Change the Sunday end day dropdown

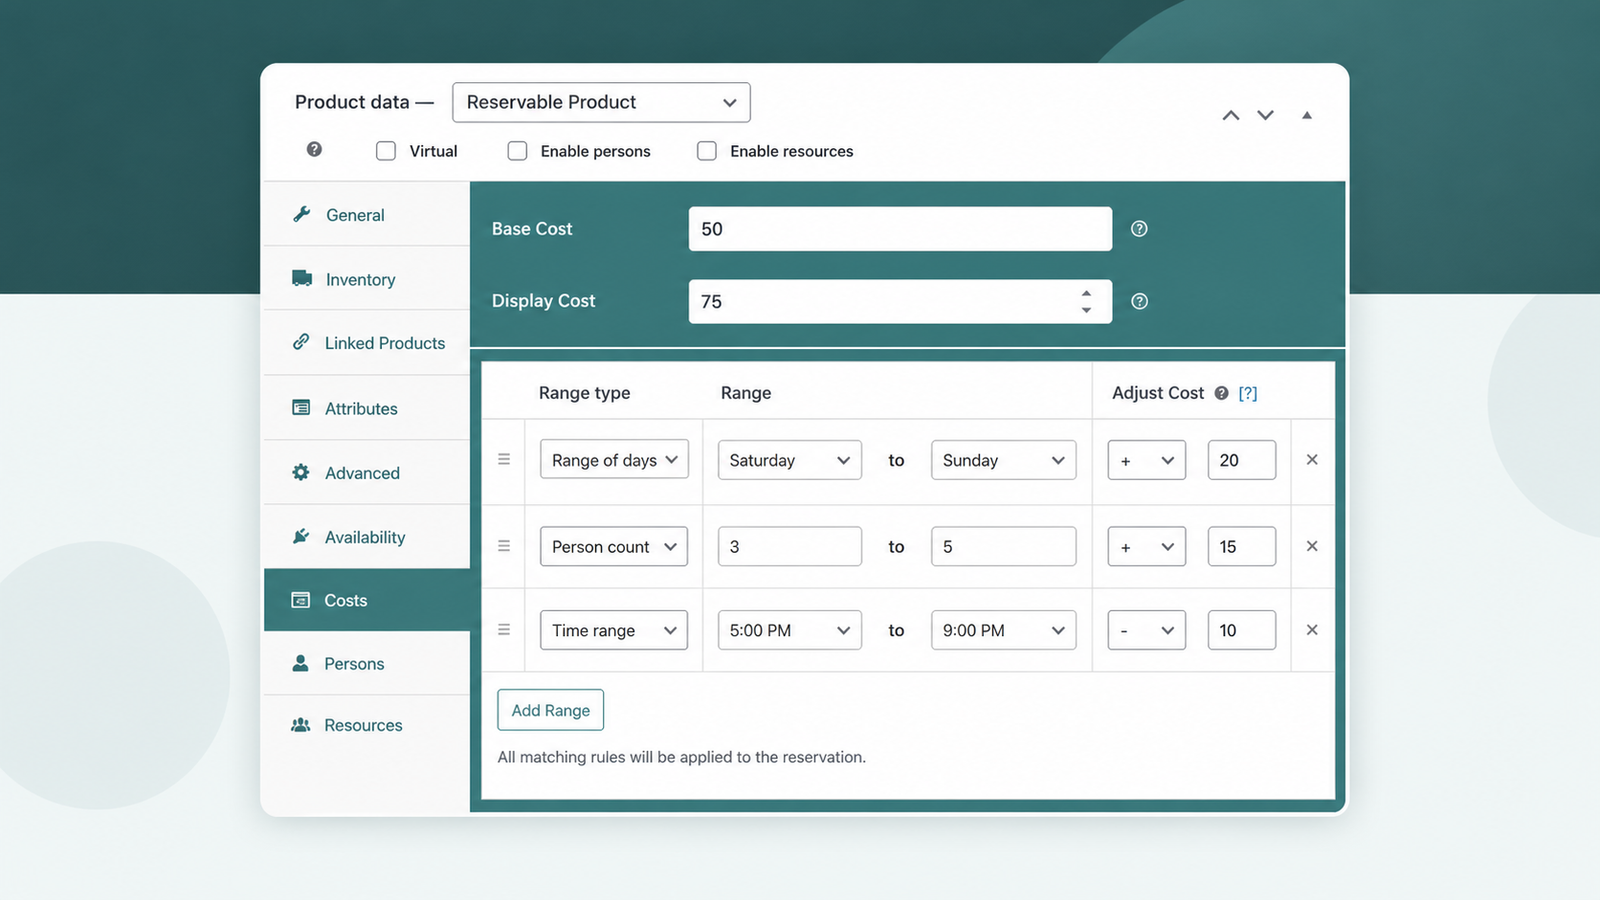tap(1003, 460)
